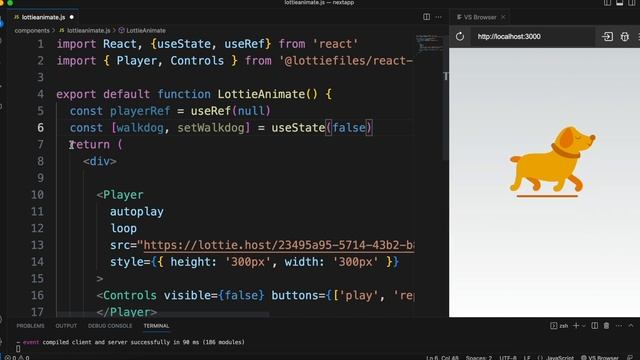Open the browser debug bug icon
Image resolution: width=640 pixels, height=360 pixels.
[624, 36]
